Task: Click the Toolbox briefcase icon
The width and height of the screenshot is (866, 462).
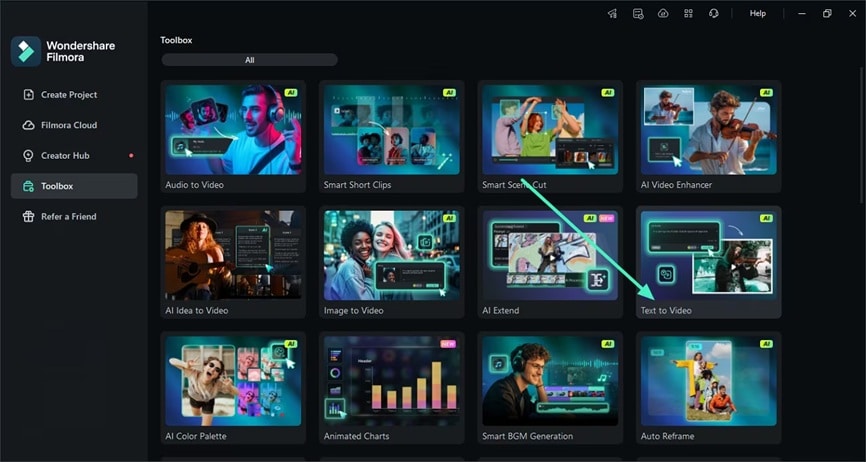Action: (28, 186)
